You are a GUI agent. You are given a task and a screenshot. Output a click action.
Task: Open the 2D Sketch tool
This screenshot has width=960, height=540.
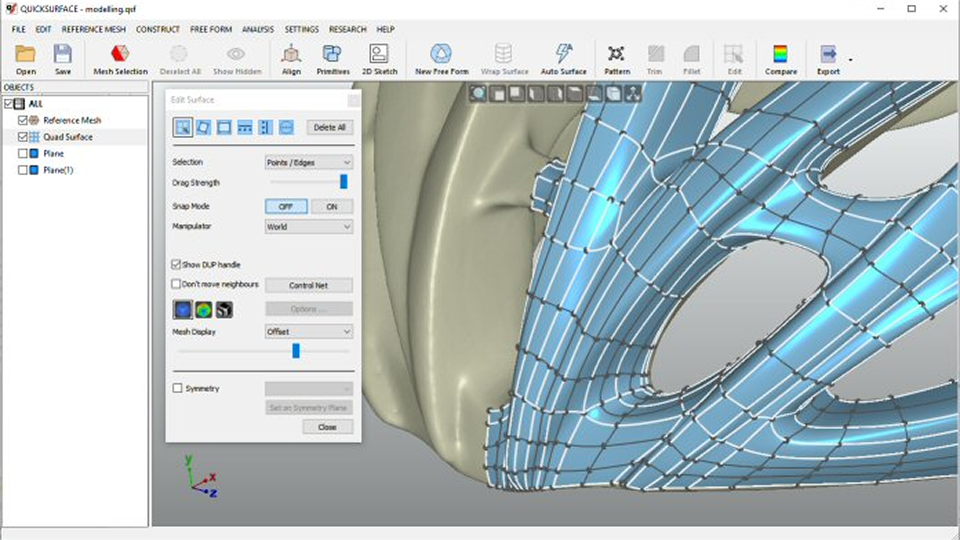pyautogui.click(x=379, y=54)
